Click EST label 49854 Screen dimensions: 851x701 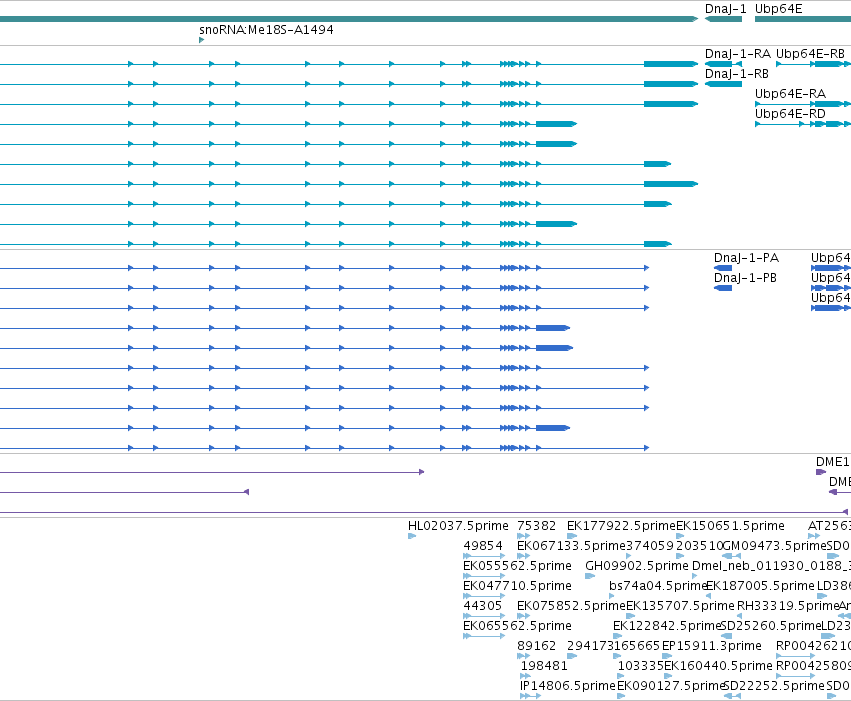click(x=483, y=546)
